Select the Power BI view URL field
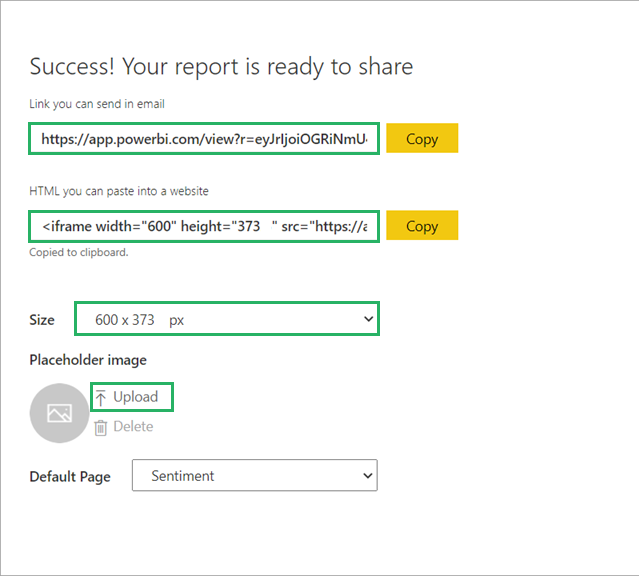 click(x=204, y=139)
